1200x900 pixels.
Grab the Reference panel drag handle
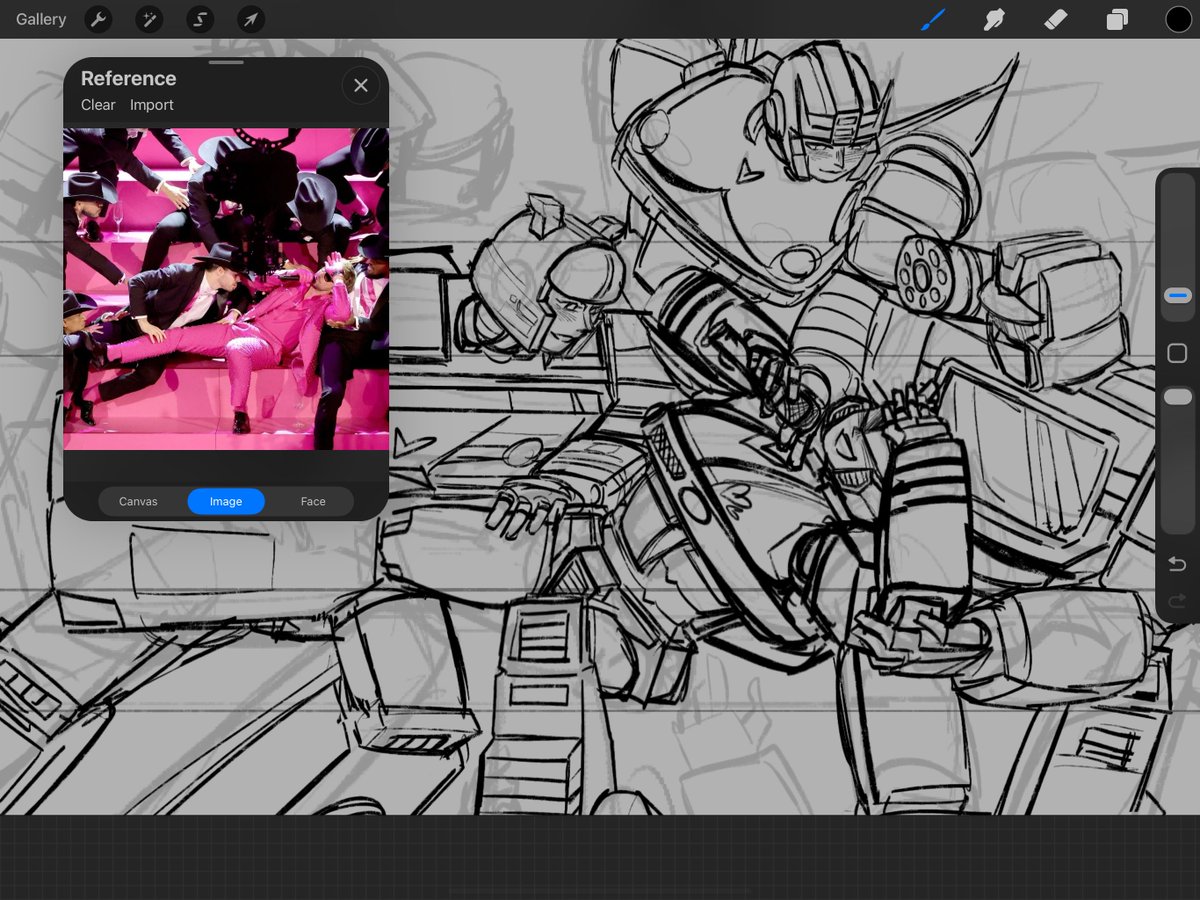coord(227,62)
